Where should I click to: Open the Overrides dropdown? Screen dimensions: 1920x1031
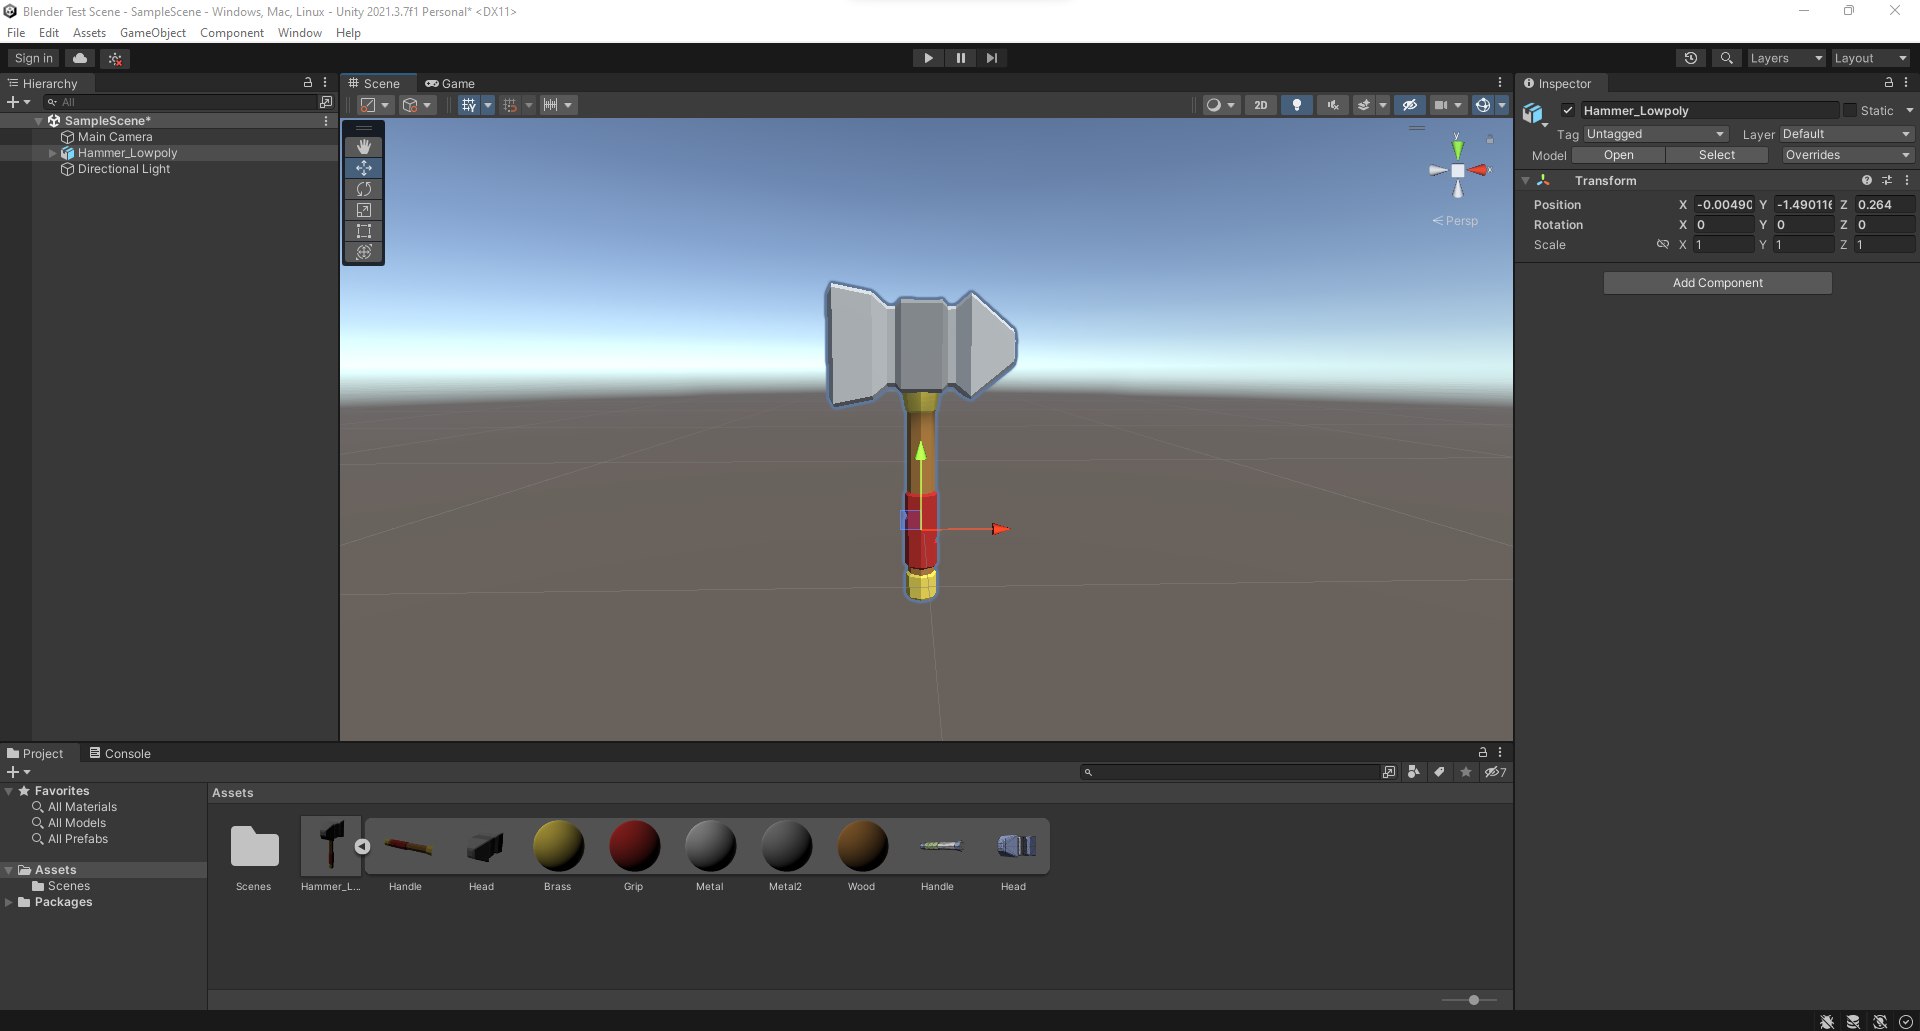[1847, 155]
